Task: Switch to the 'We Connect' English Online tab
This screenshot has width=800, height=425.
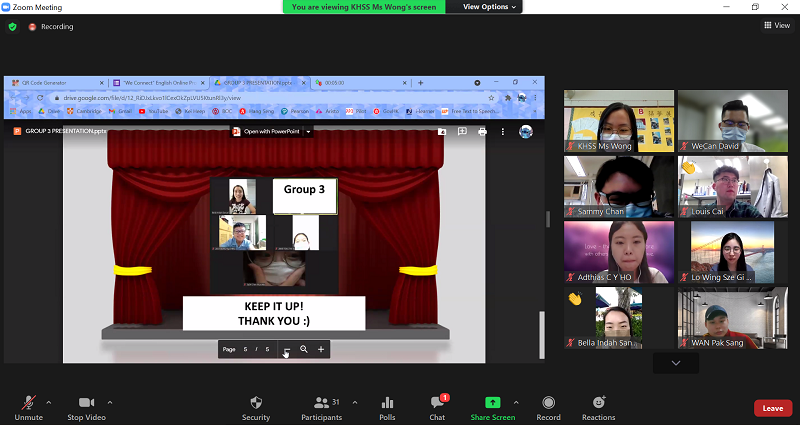Action: [x=155, y=82]
